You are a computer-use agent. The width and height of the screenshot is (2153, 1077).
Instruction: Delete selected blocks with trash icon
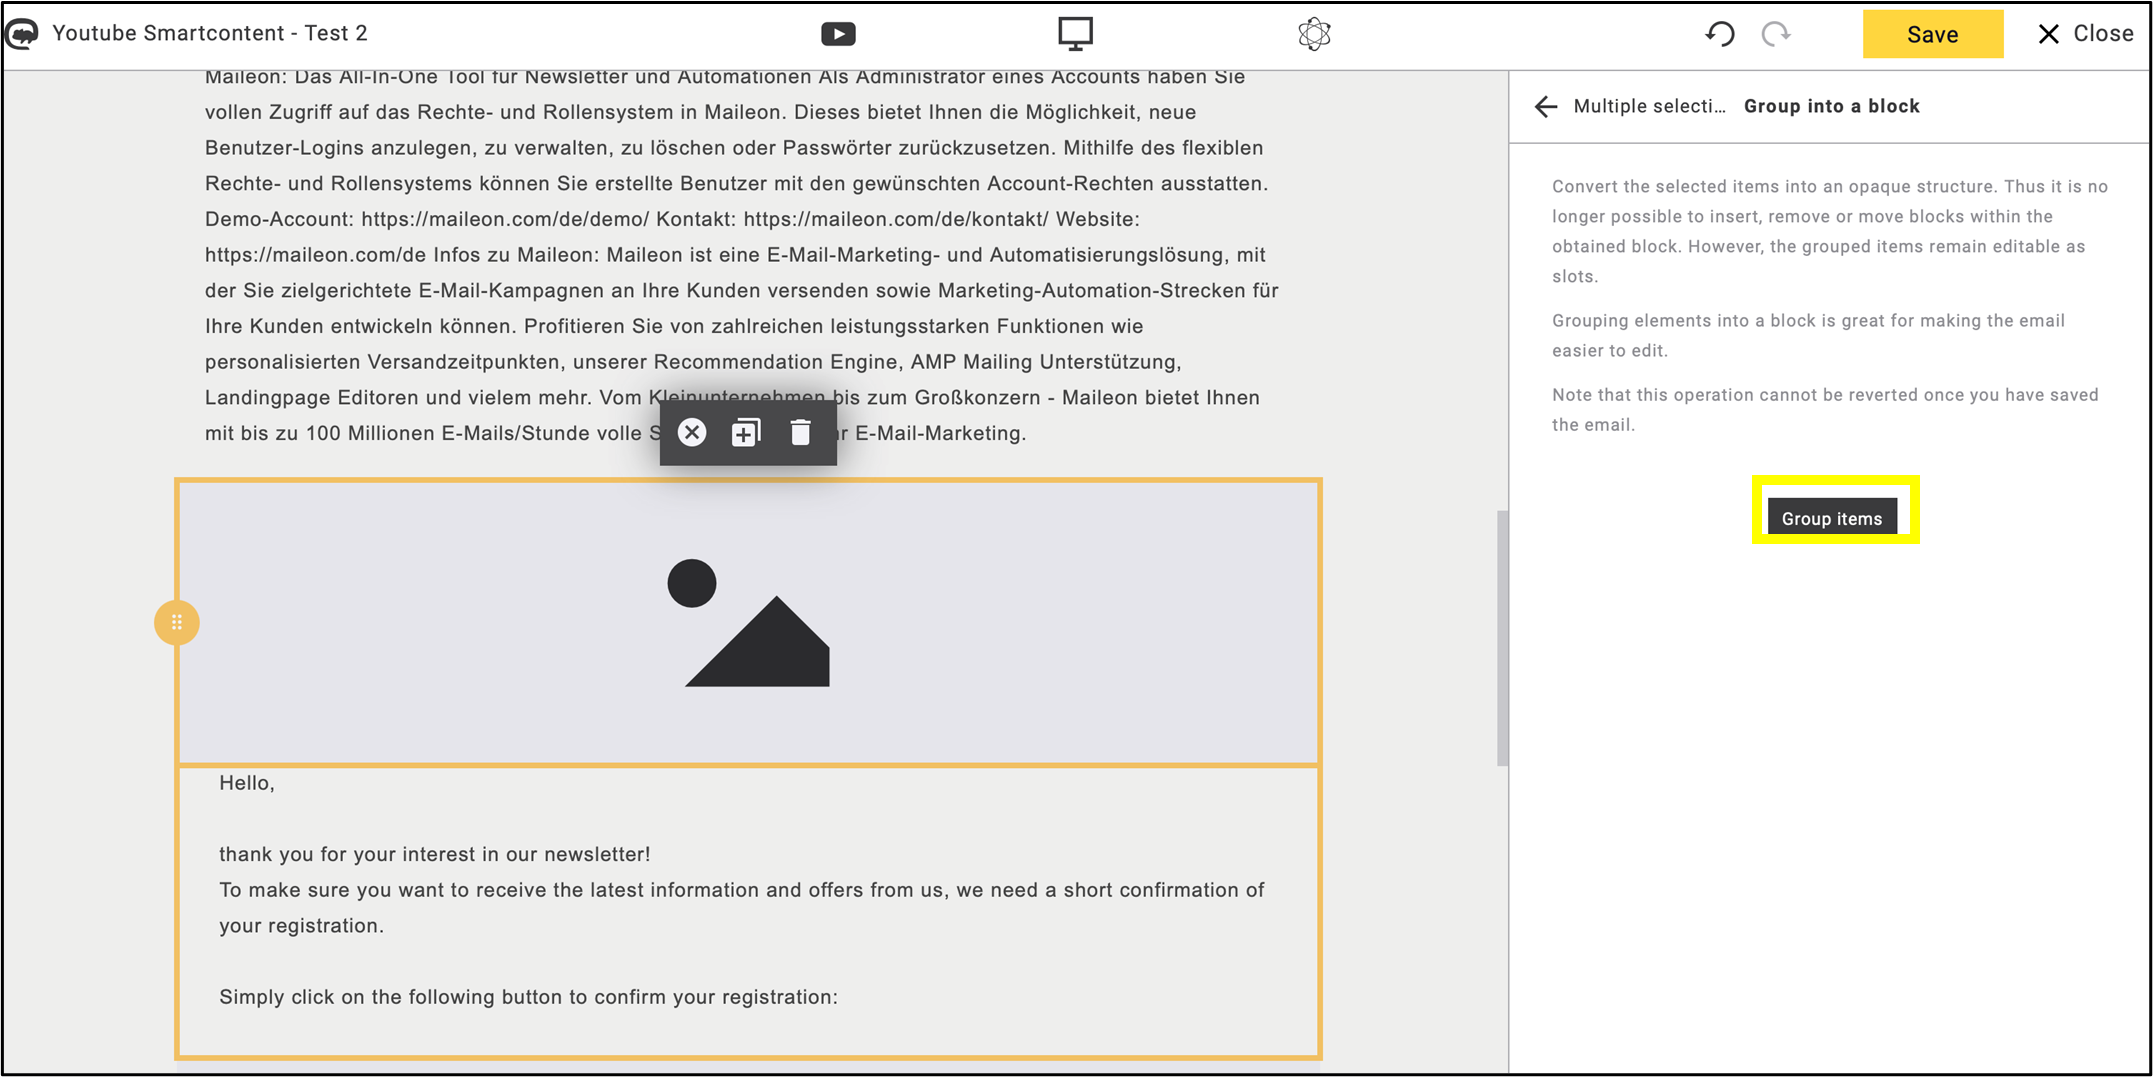point(800,433)
